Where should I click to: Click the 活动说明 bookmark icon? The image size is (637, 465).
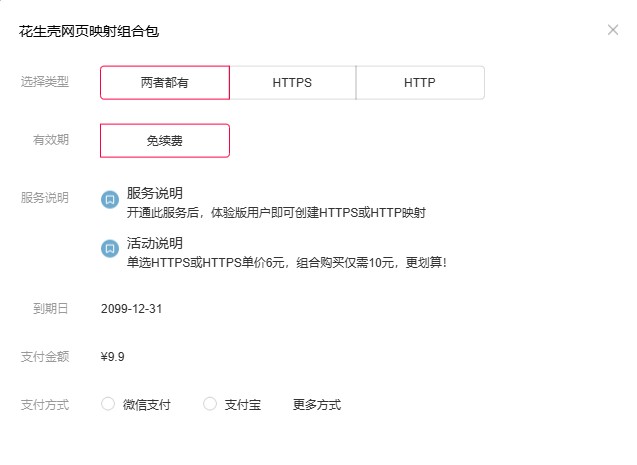click(x=110, y=248)
